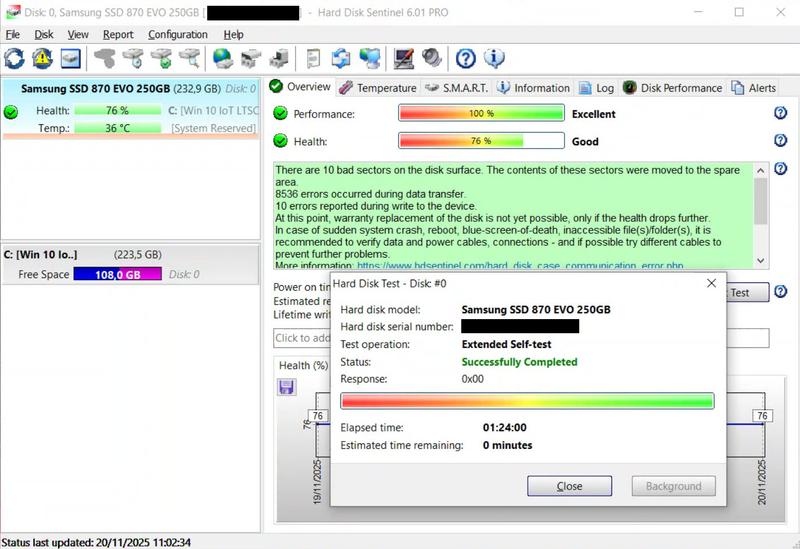
Task: Click the monitor with pen configuration icon
Action: tap(404, 58)
